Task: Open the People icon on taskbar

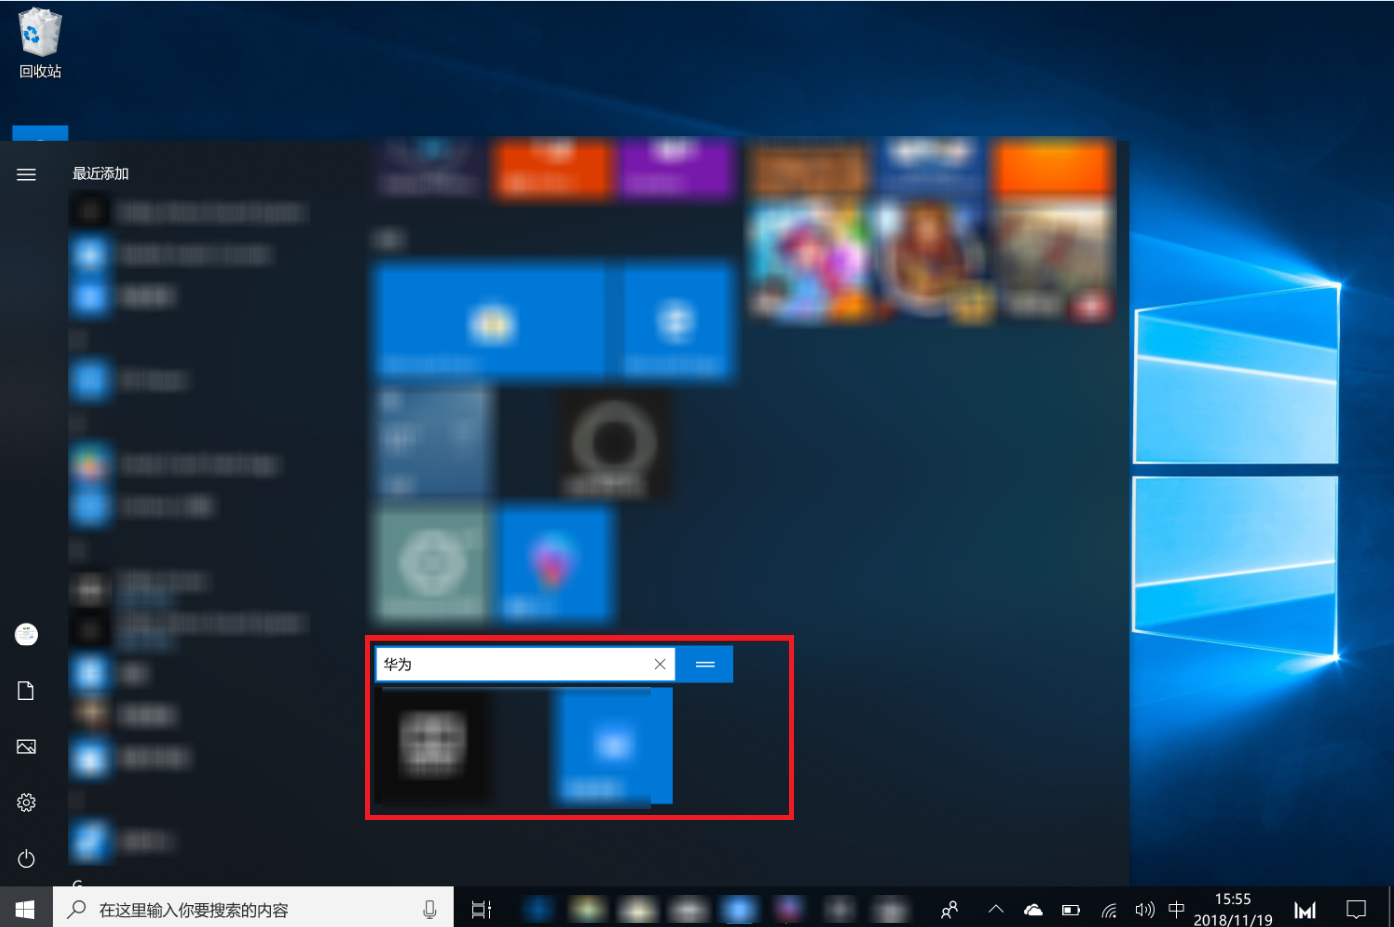Action: [949, 909]
